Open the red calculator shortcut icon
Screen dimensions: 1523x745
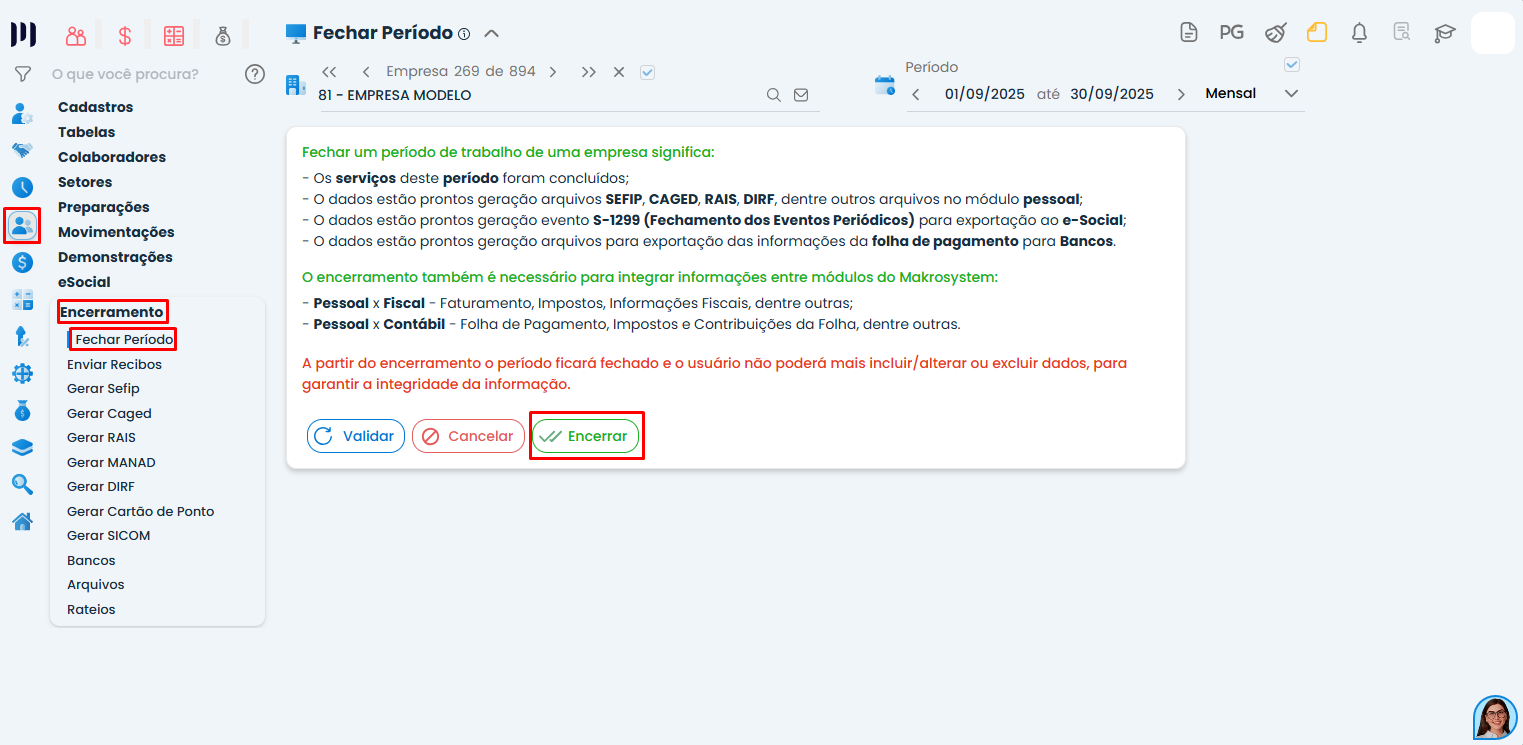pos(174,36)
